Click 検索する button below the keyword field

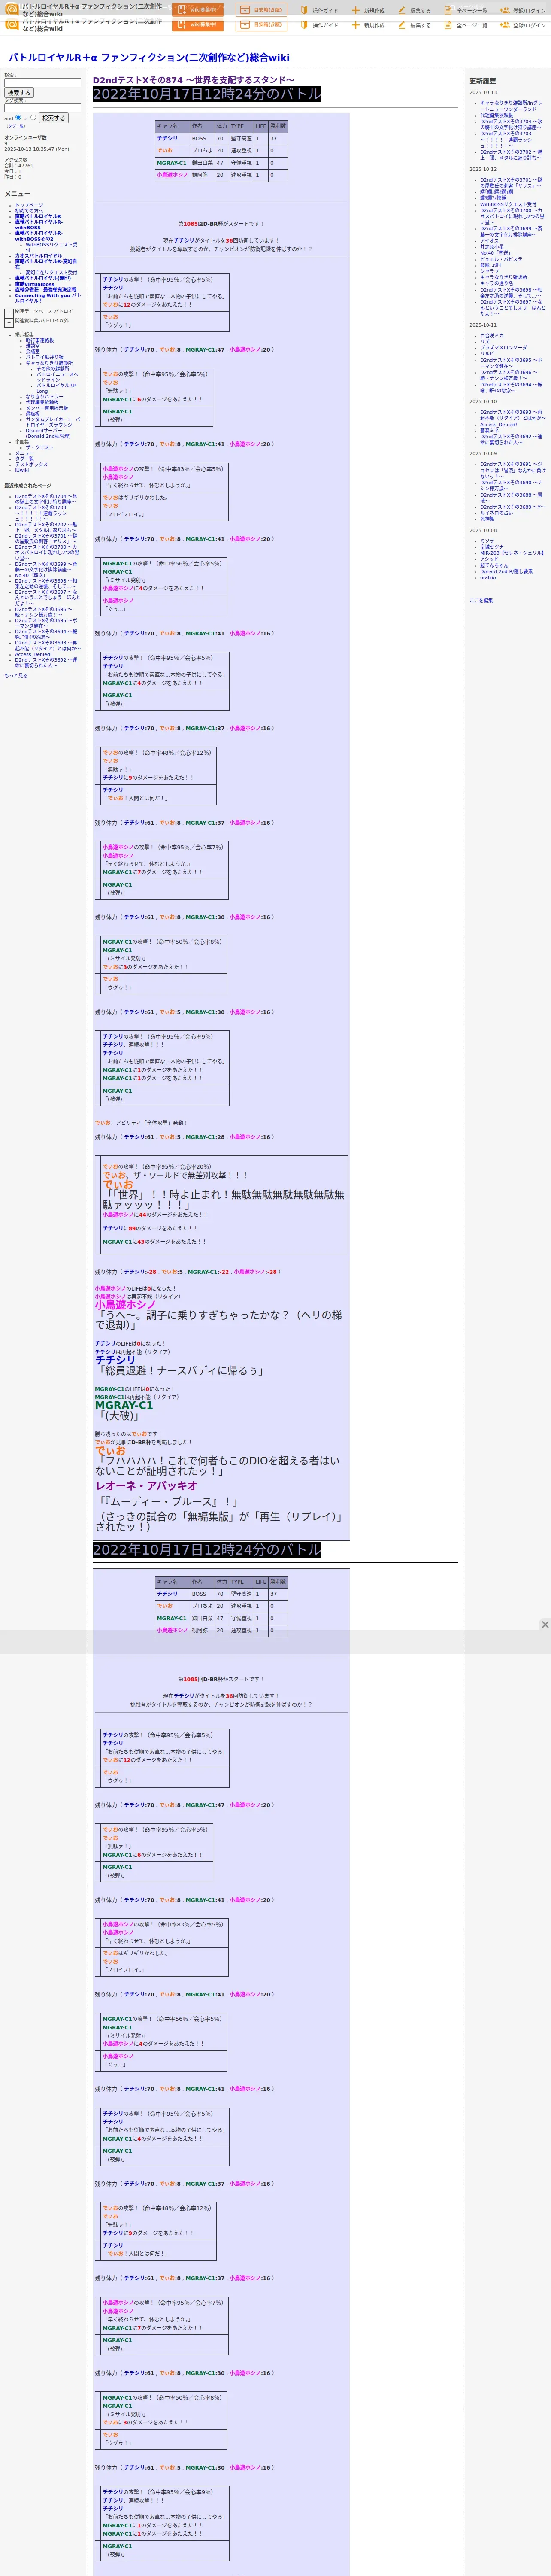coord(19,93)
